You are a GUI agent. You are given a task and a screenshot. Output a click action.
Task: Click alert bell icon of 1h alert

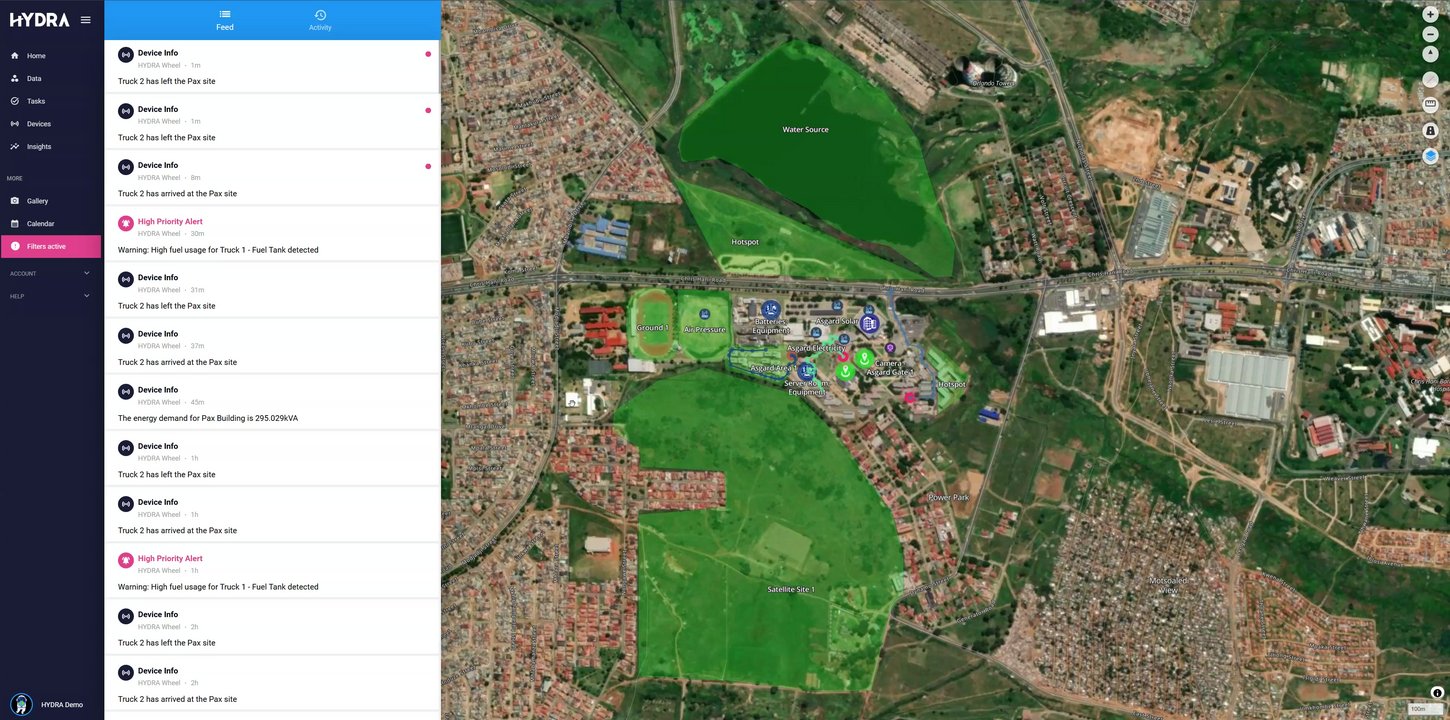click(126, 560)
